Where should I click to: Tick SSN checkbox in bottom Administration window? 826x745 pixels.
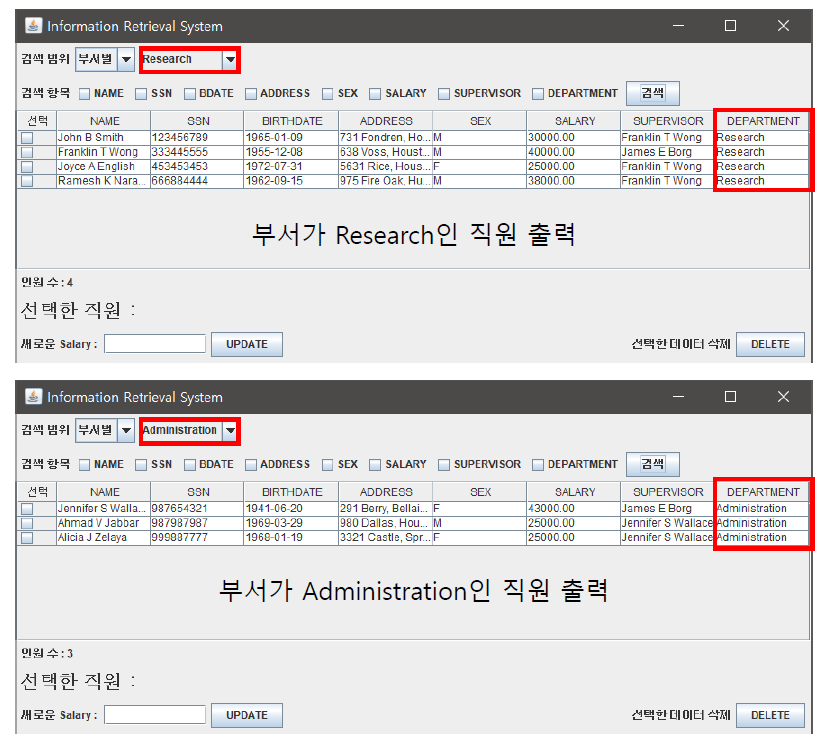pos(141,465)
